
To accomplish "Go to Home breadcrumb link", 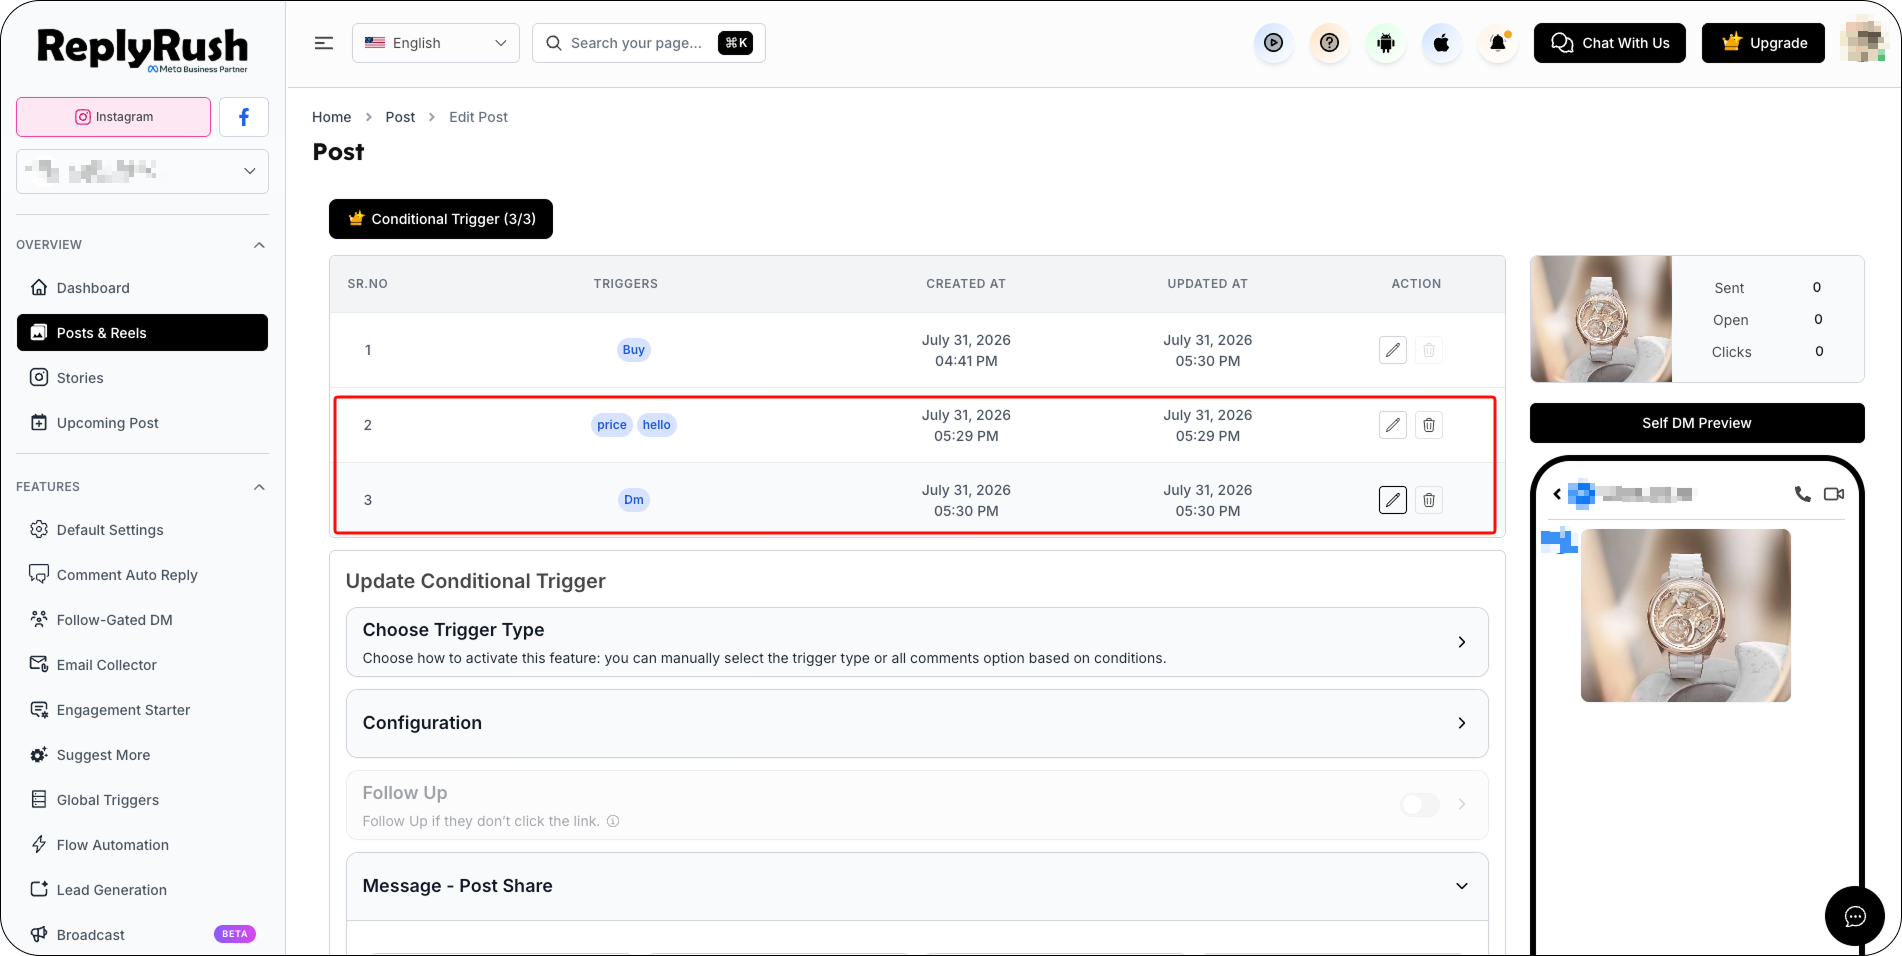I will [331, 117].
